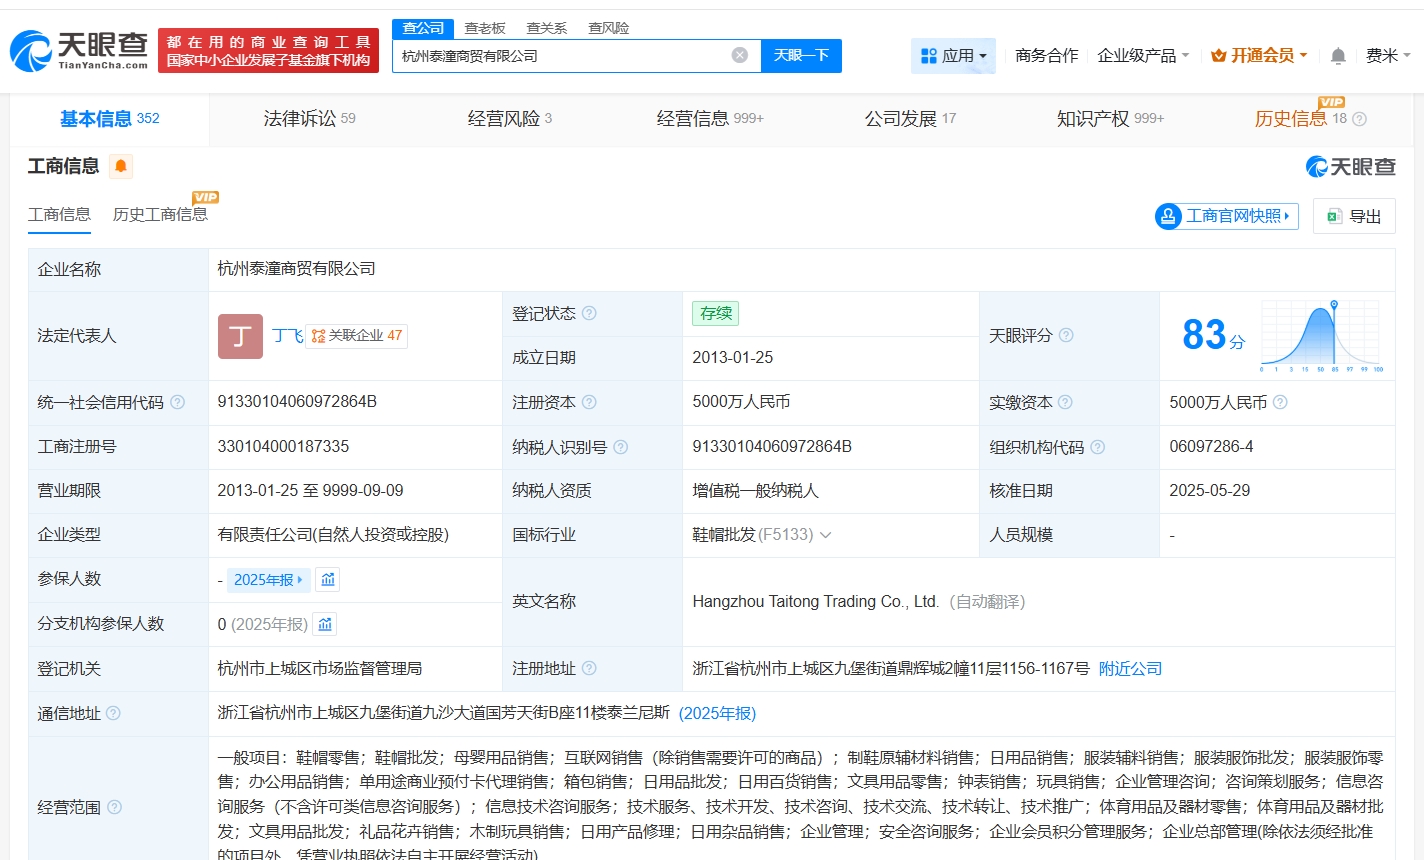Screen dimensions: 1424x860
Task: Click the help icon beside 组织机构代码
Action: (x=1098, y=447)
